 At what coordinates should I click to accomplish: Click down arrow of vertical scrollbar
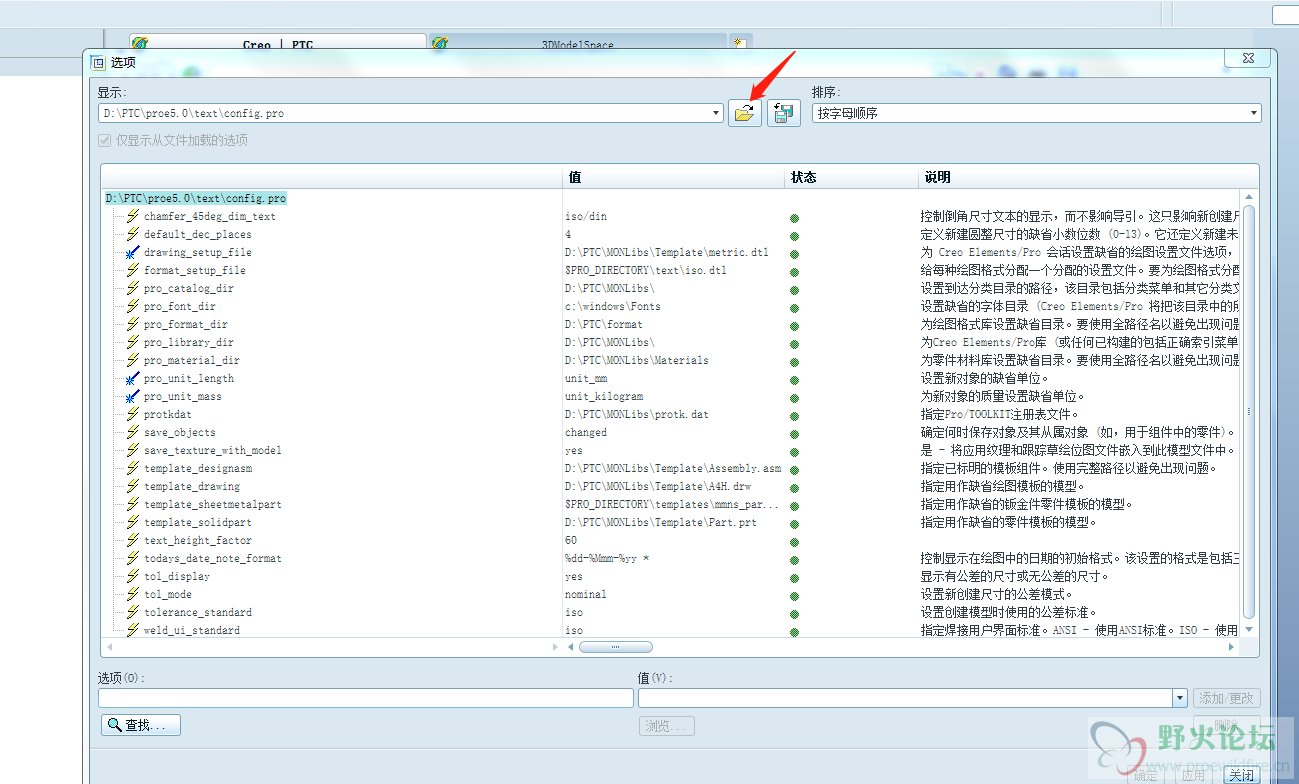pos(1248,630)
